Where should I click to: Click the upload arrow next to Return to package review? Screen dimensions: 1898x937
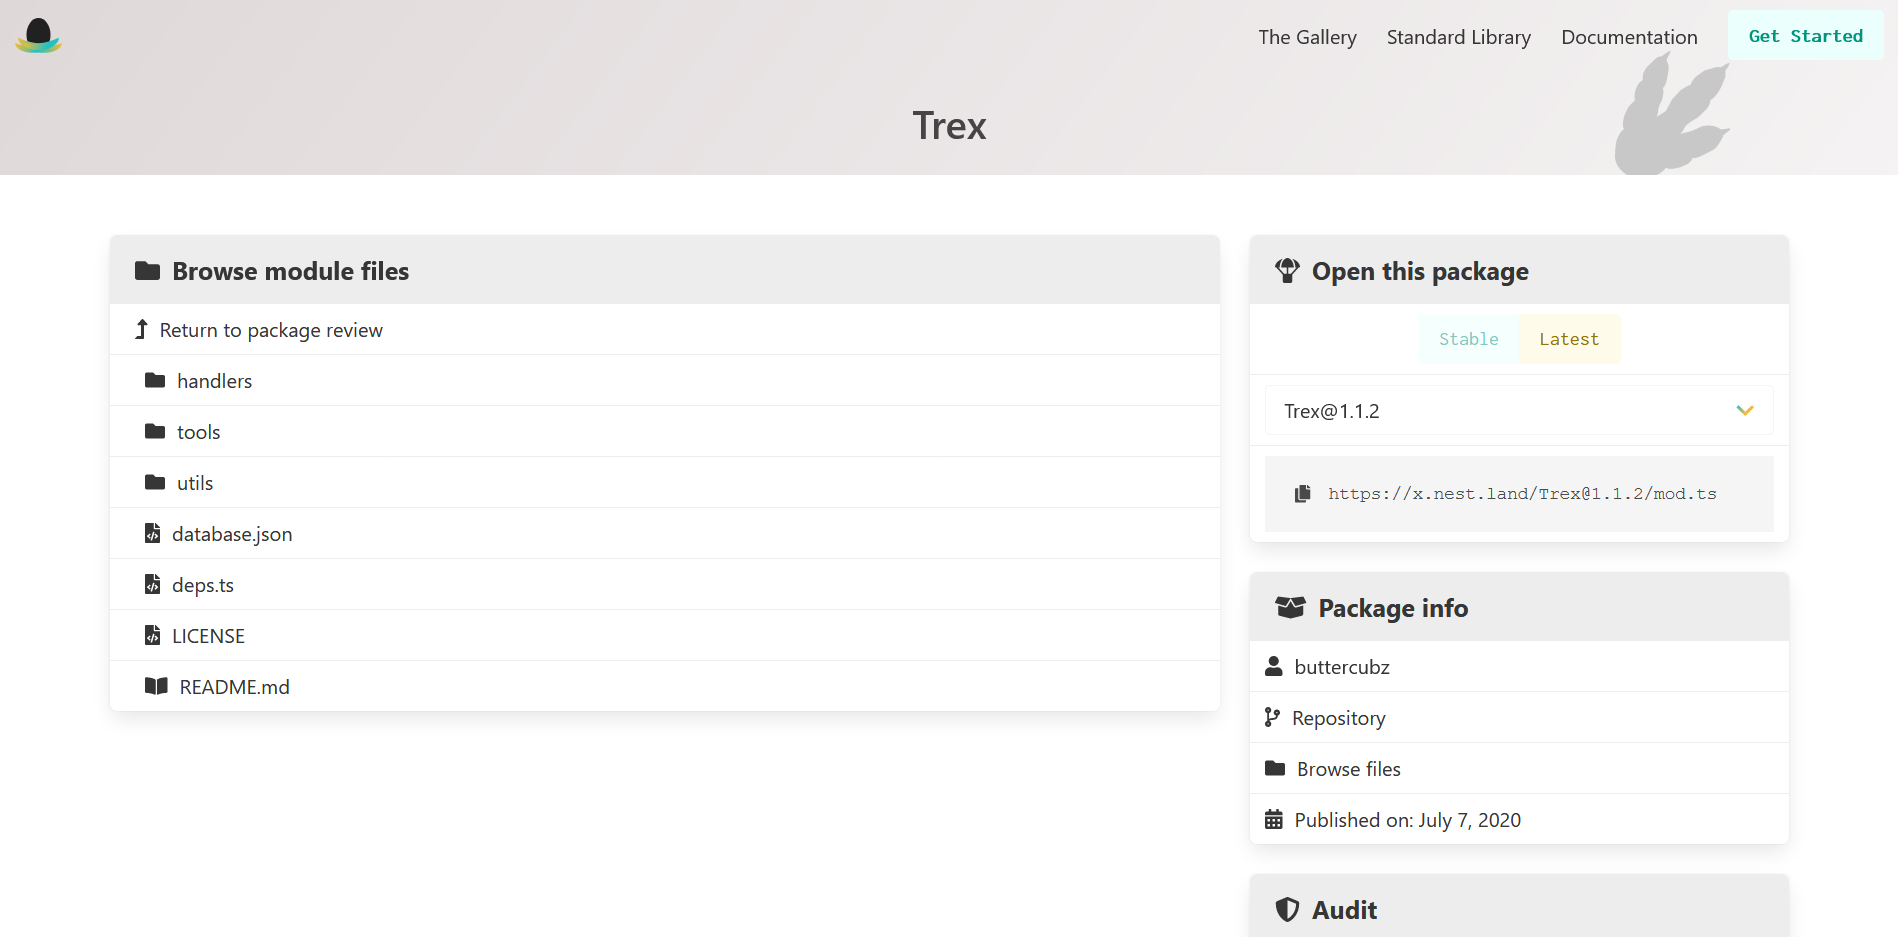coord(140,329)
